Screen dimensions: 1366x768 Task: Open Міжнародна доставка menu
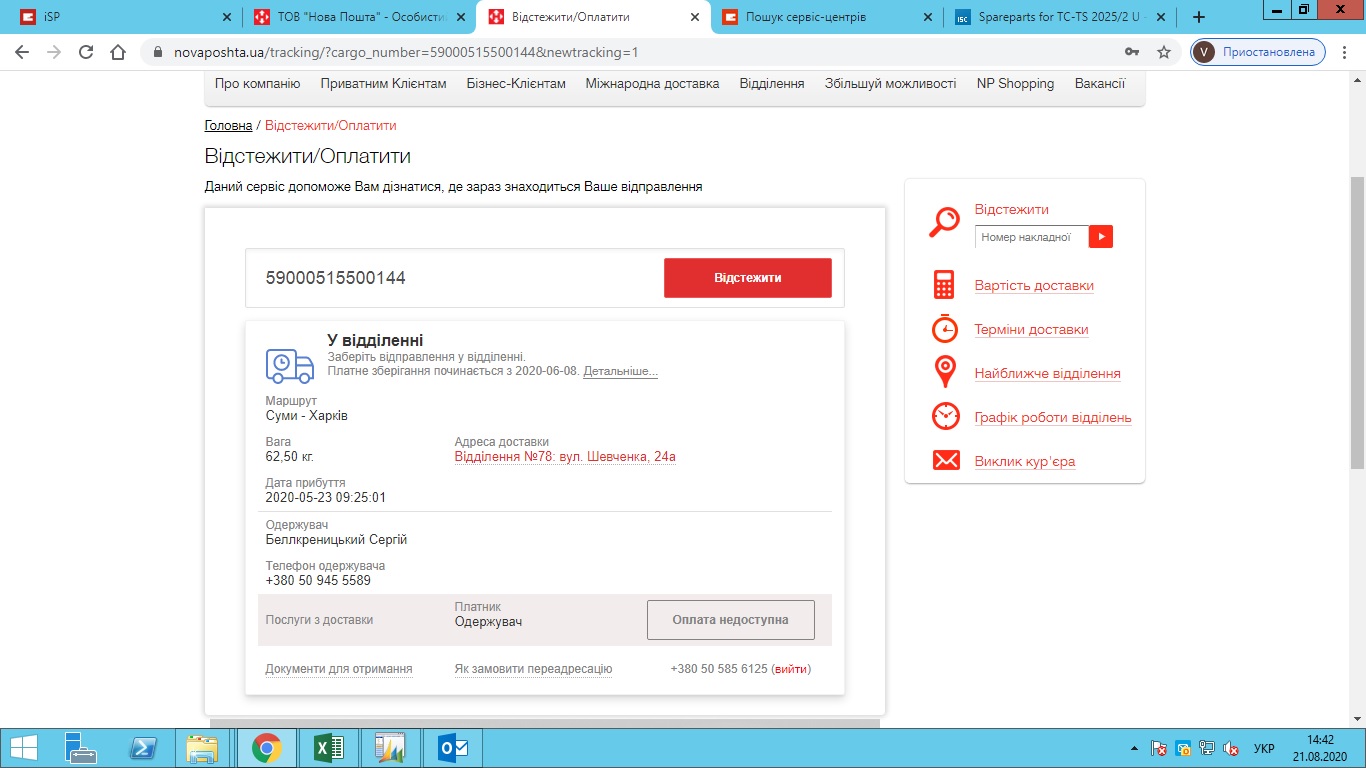652,84
